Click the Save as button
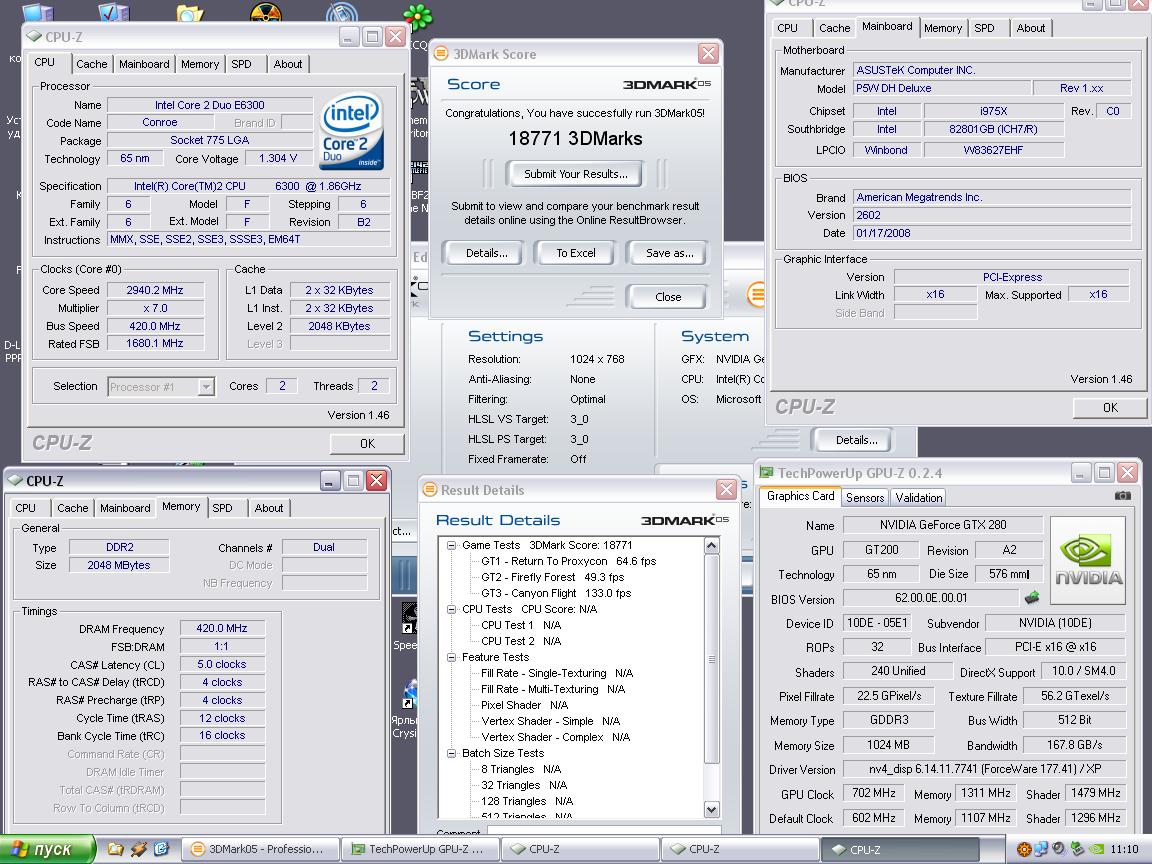Image resolution: width=1152 pixels, height=864 pixels. point(669,253)
